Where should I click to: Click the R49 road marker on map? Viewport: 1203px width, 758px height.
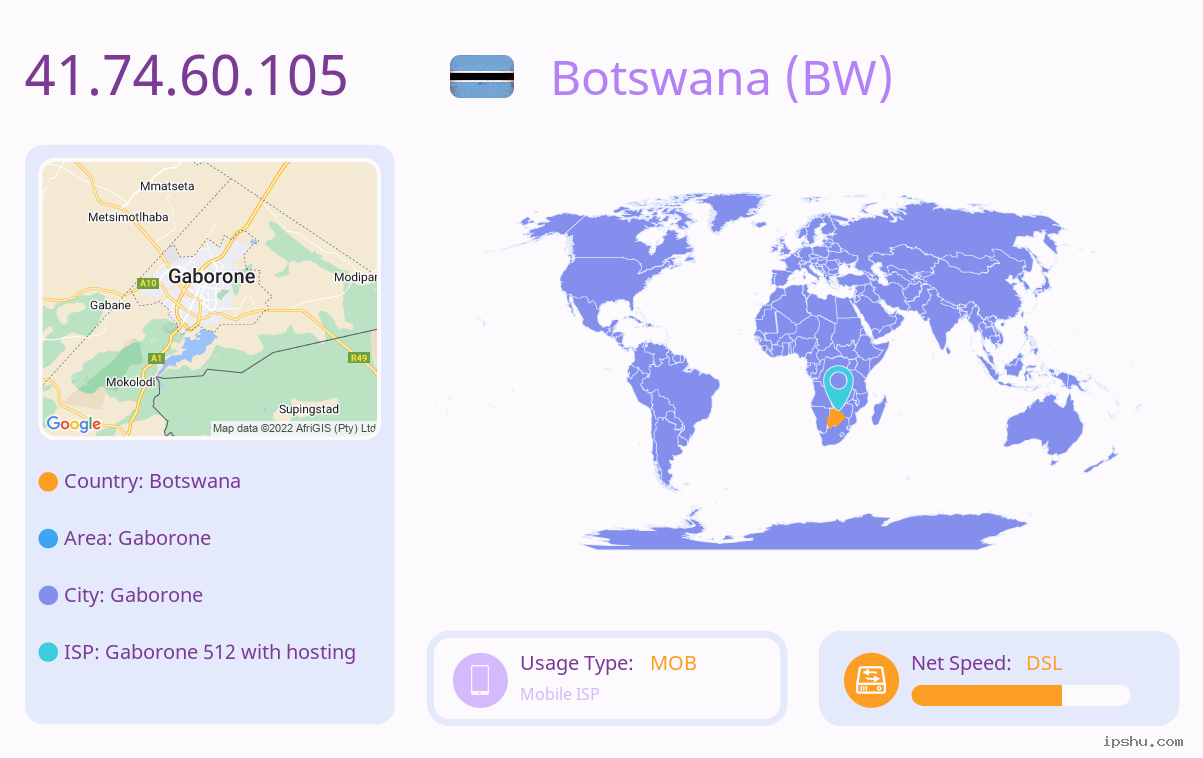359,357
